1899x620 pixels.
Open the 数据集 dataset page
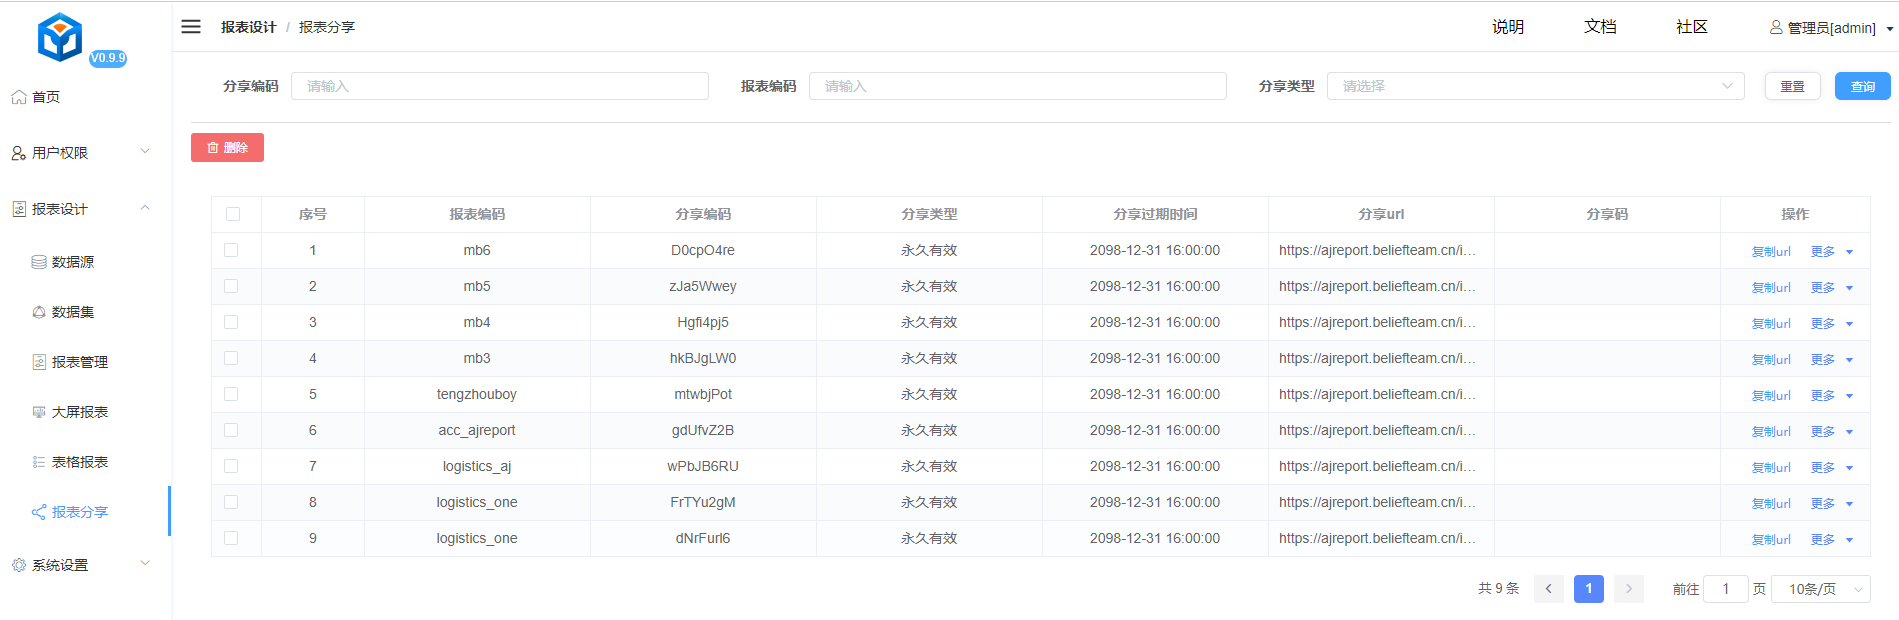[72, 312]
